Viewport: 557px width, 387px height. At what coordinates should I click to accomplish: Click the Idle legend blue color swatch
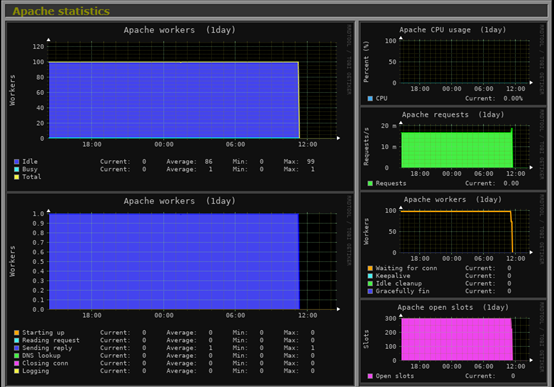coord(17,162)
